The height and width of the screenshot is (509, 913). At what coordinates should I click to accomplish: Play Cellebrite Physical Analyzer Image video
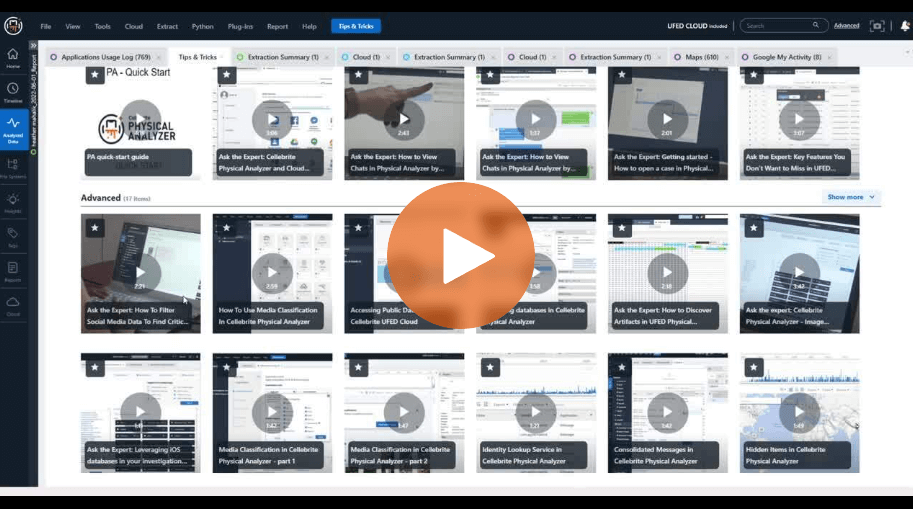click(x=799, y=273)
